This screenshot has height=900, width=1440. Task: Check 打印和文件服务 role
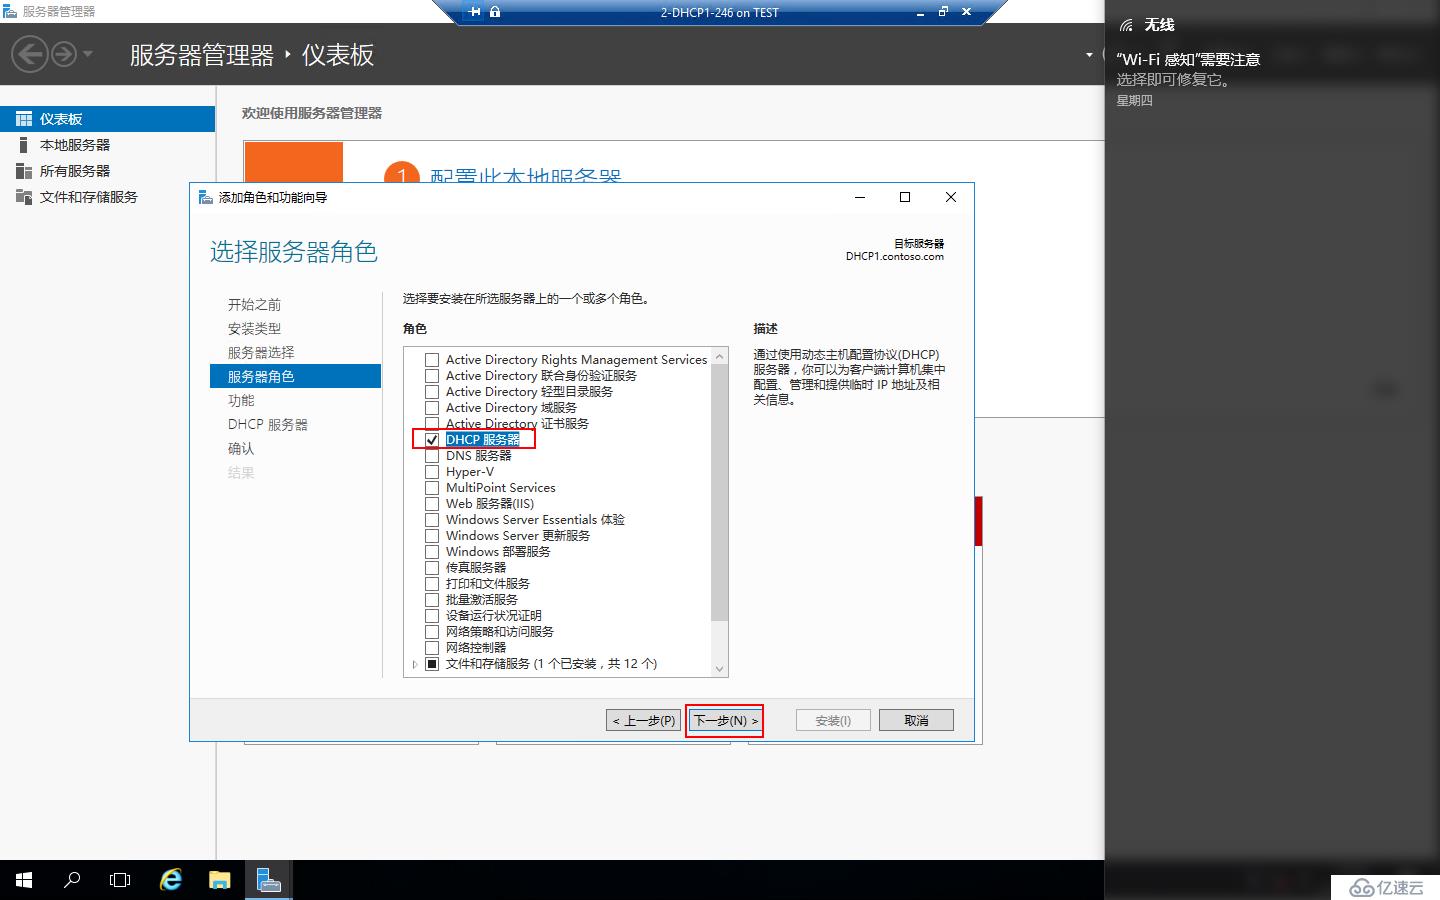[x=432, y=584]
